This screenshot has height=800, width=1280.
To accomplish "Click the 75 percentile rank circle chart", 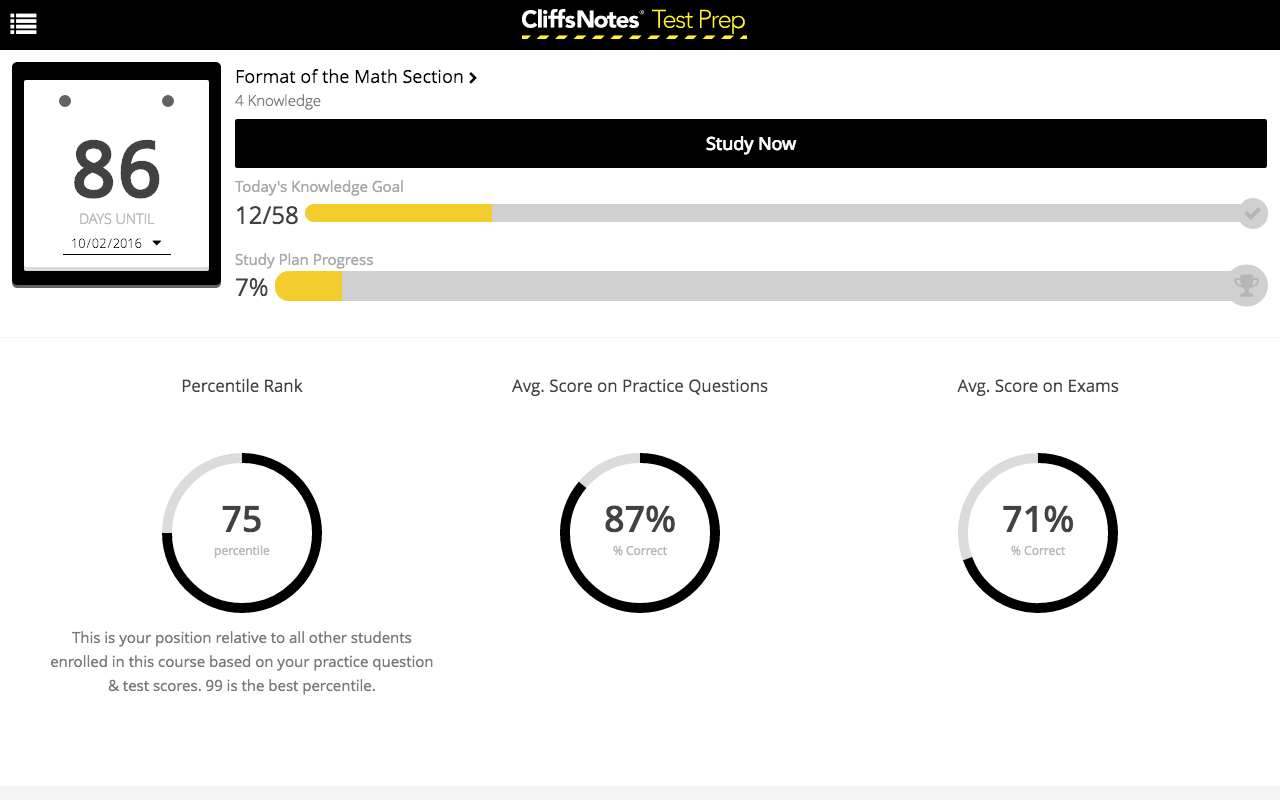I will tap(242, 532).
